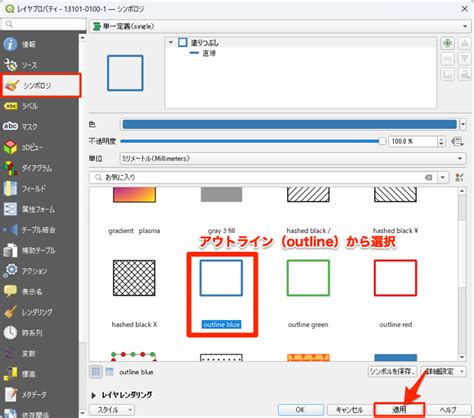The width and height of the screenshot is (474, 418).
Task: Click the green add symbol layer button
Action: coord(448,43)
